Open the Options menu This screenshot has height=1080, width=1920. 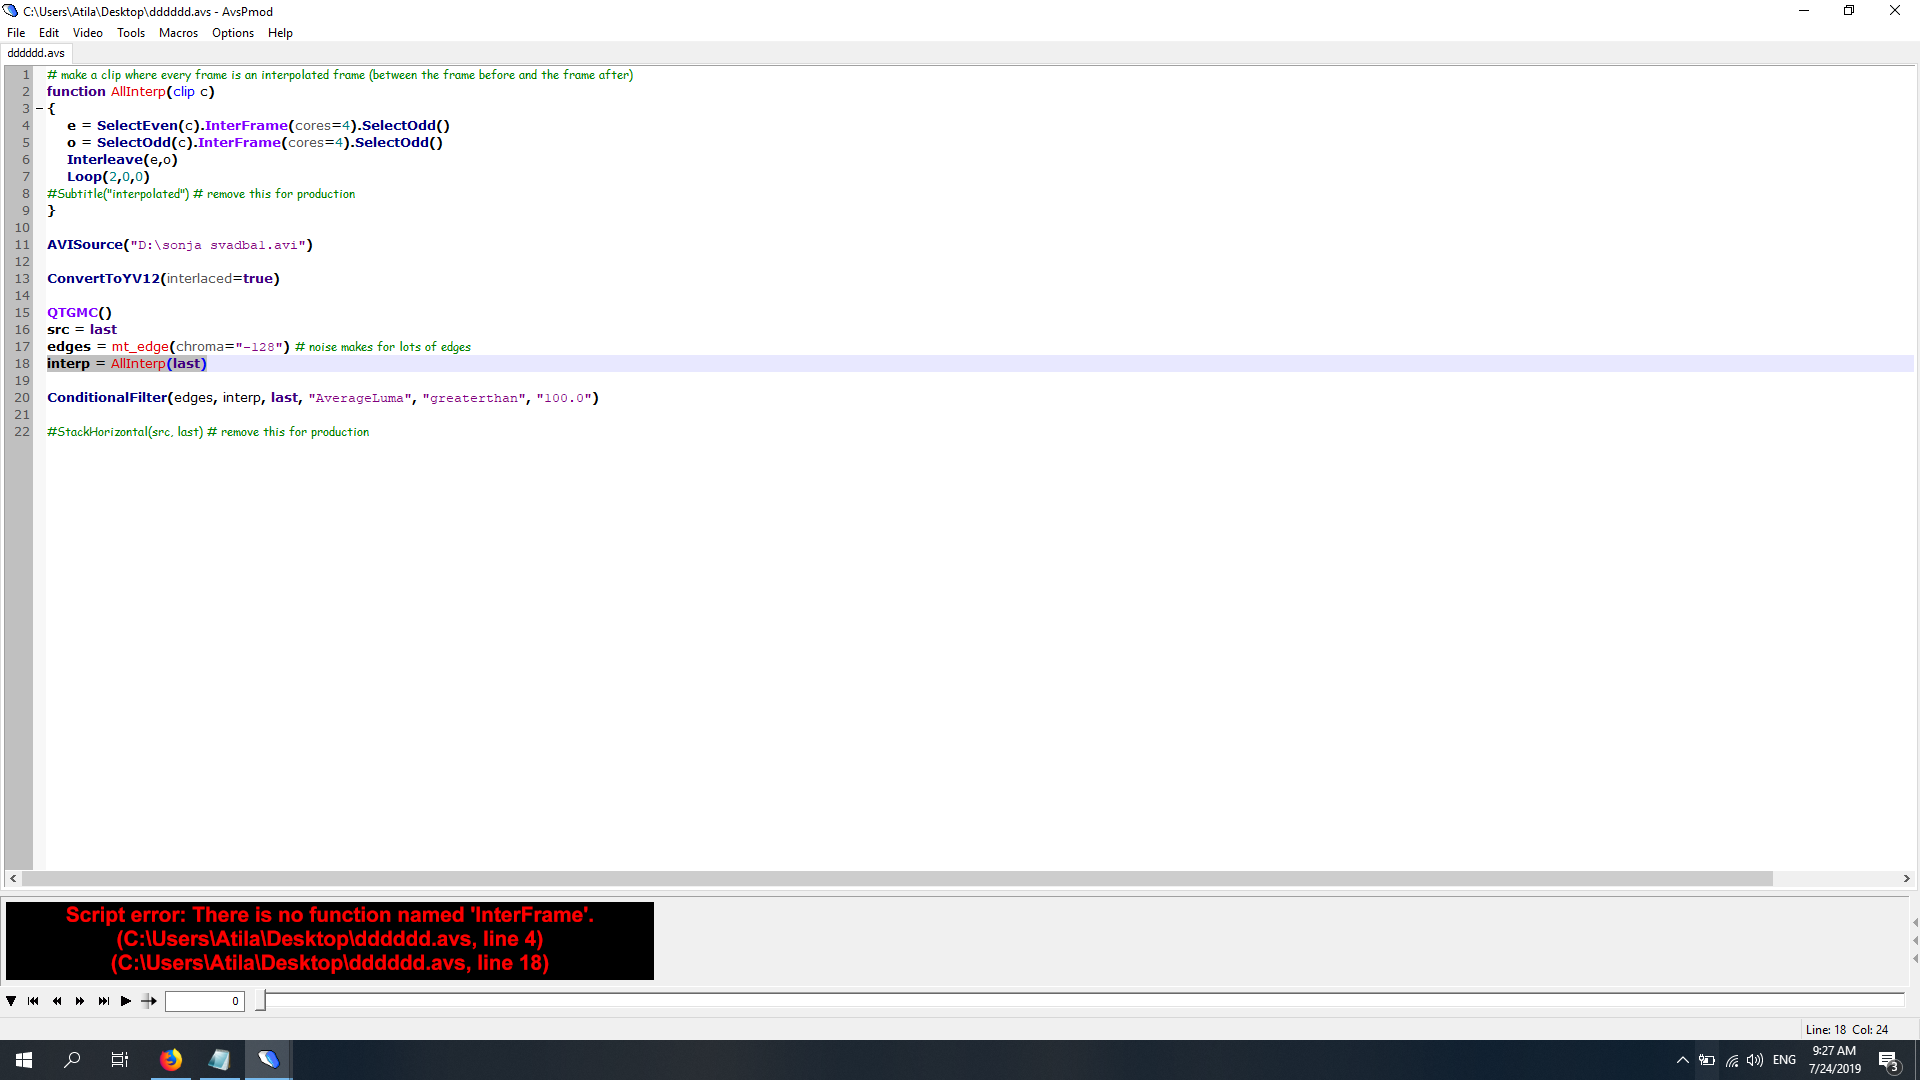click(x=232, y=33)
